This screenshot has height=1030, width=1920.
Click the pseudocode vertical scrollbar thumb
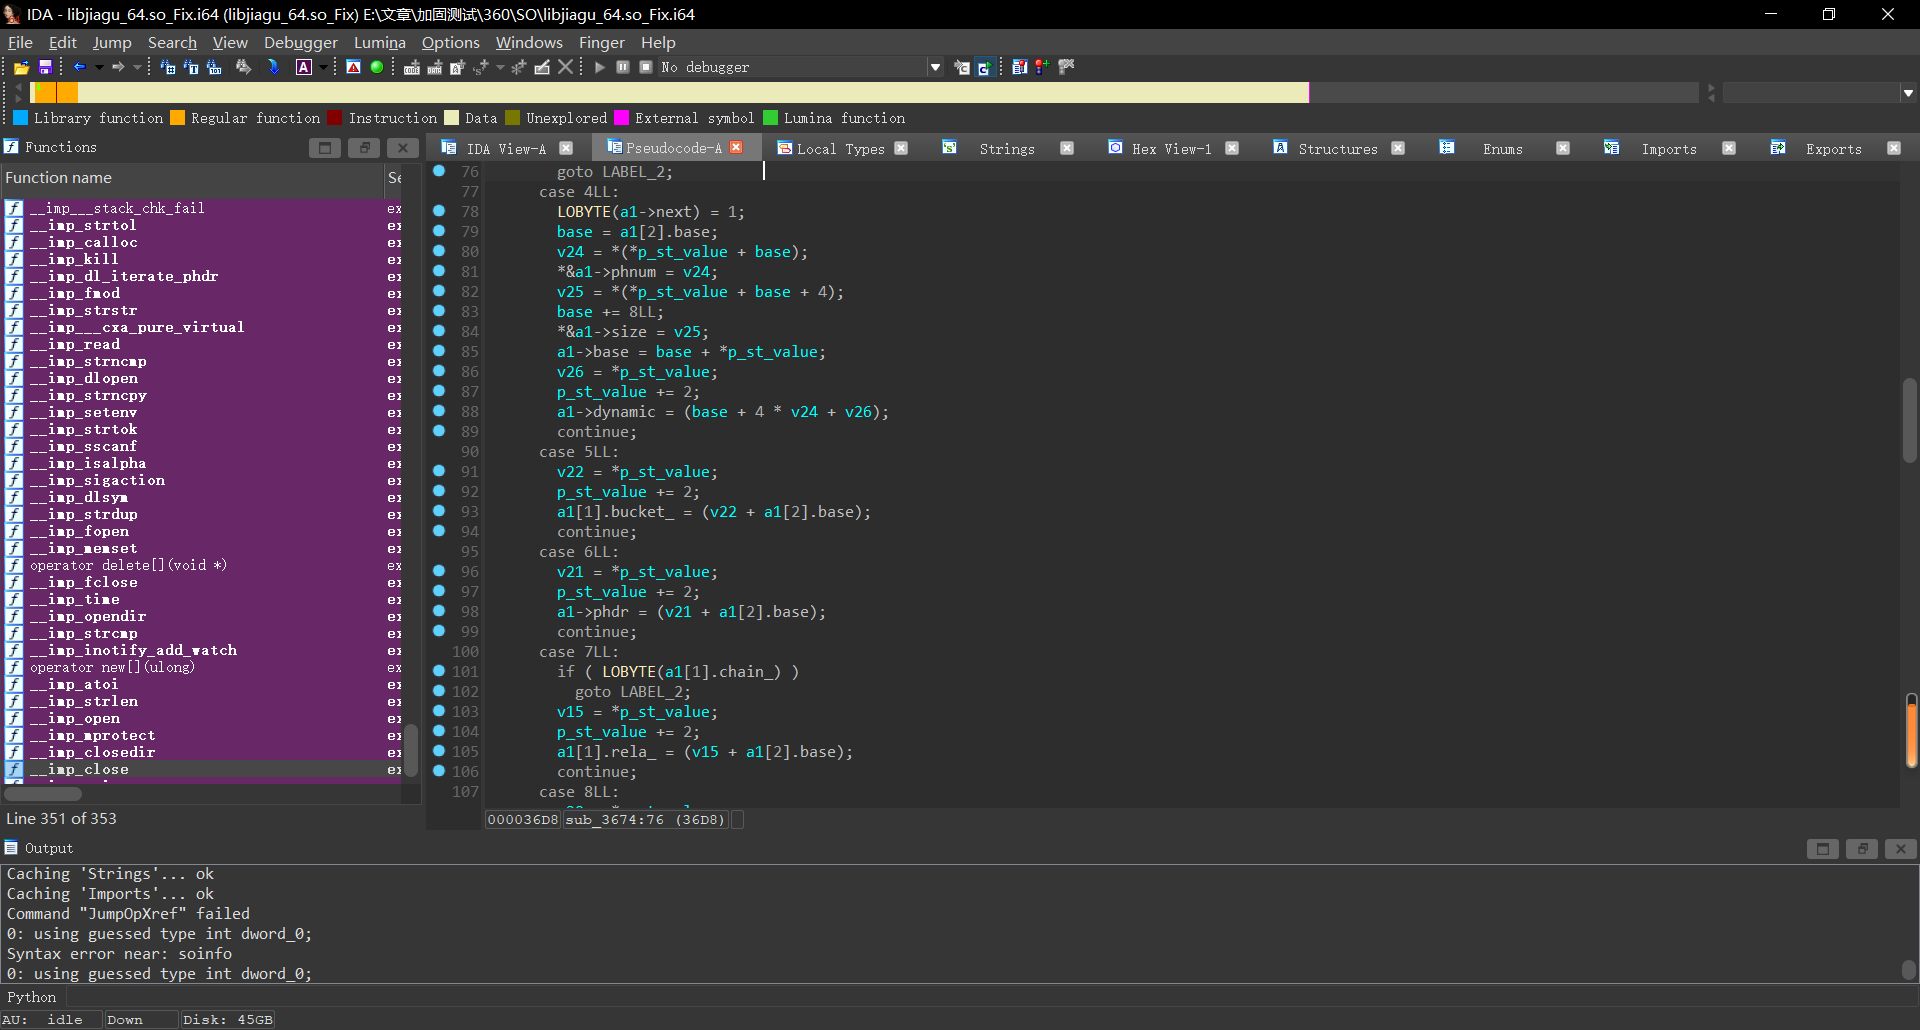pyautogui.click(x=1910, y=418)
